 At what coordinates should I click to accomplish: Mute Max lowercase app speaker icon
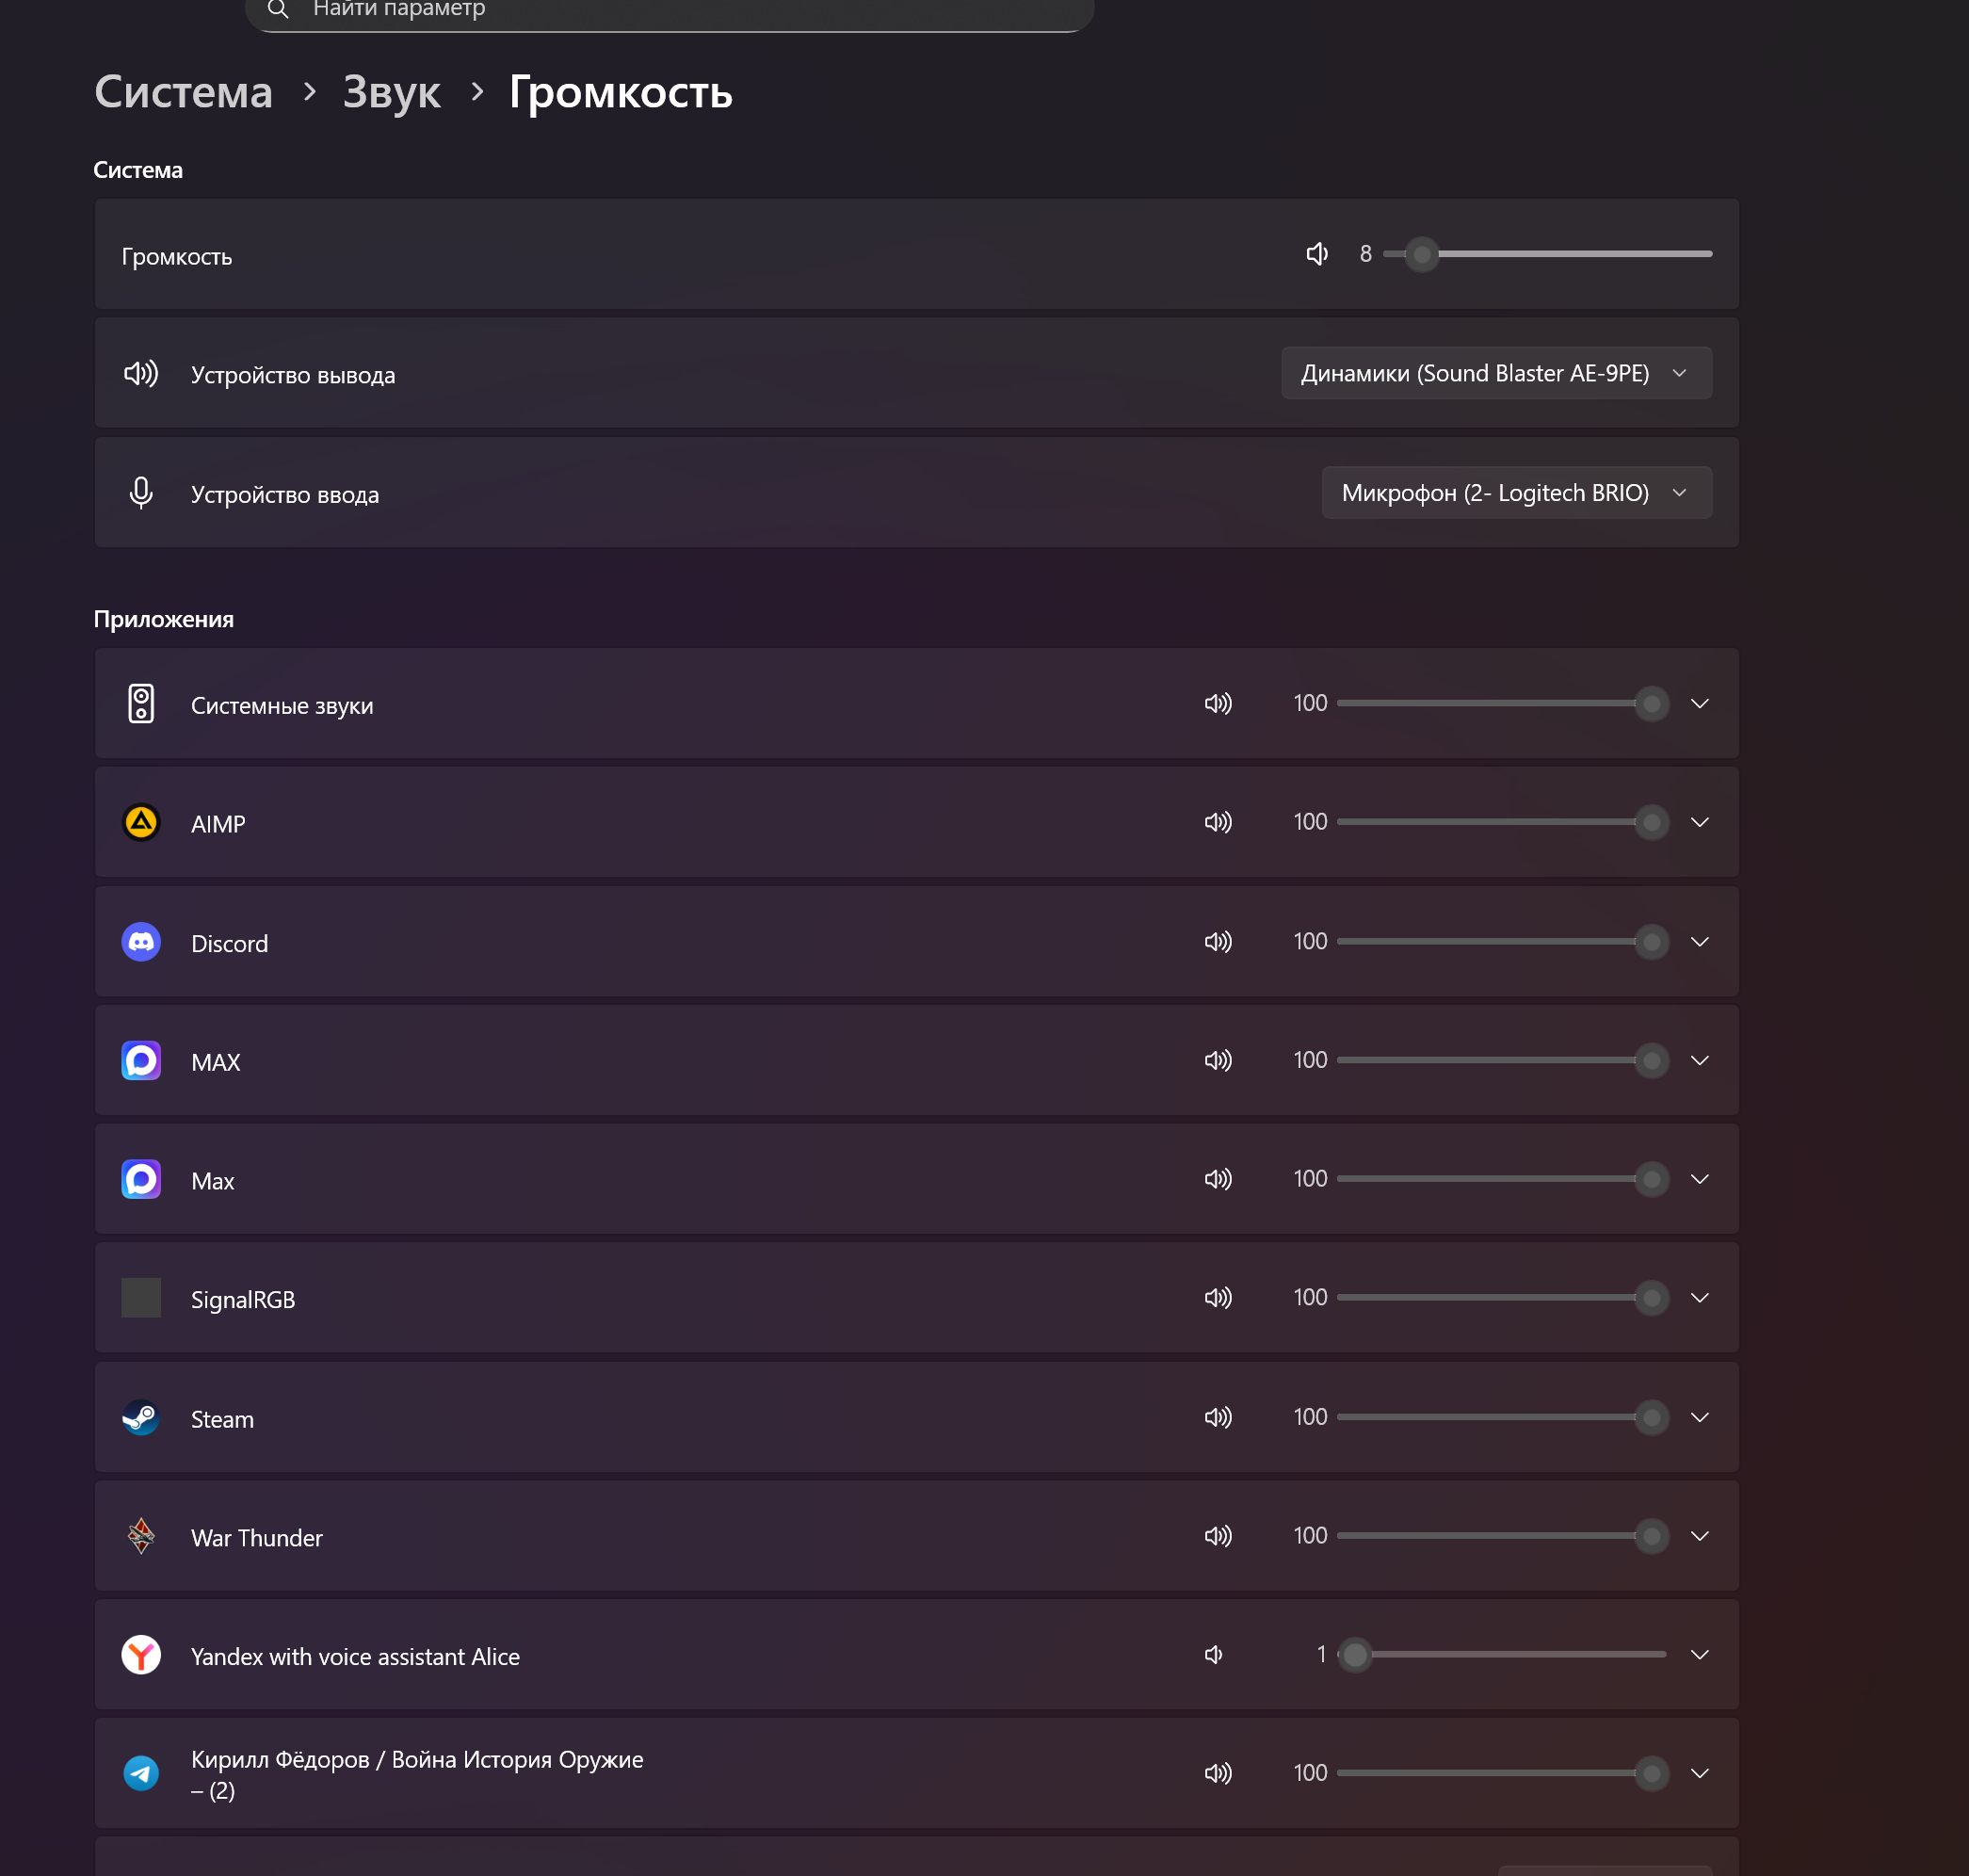tap(1218, 1179)
